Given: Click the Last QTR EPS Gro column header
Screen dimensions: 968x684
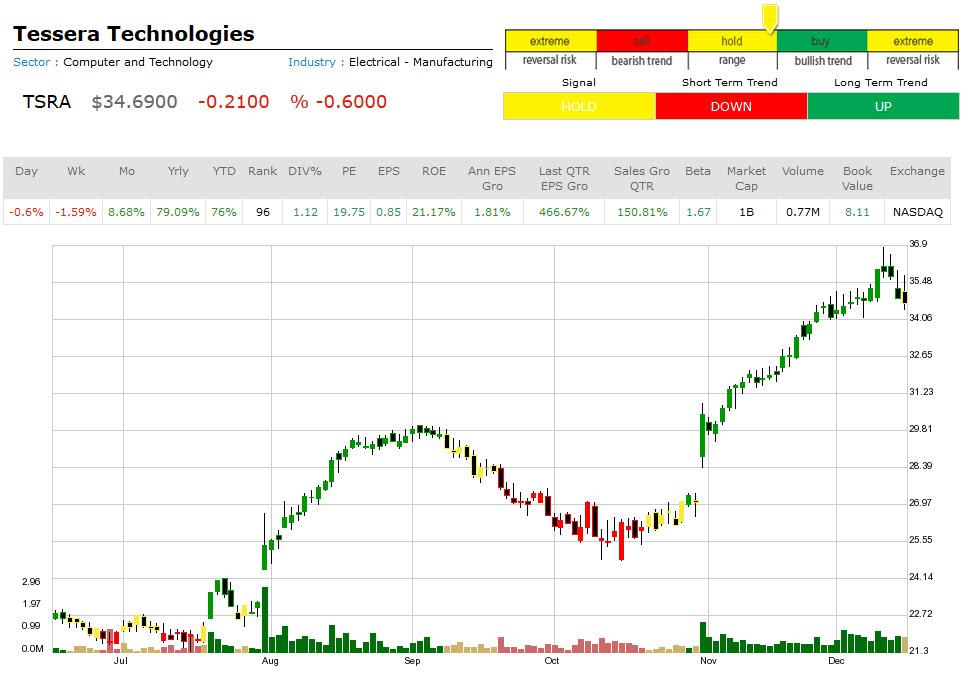Looking at the screenshot, I should click(564, 178).
